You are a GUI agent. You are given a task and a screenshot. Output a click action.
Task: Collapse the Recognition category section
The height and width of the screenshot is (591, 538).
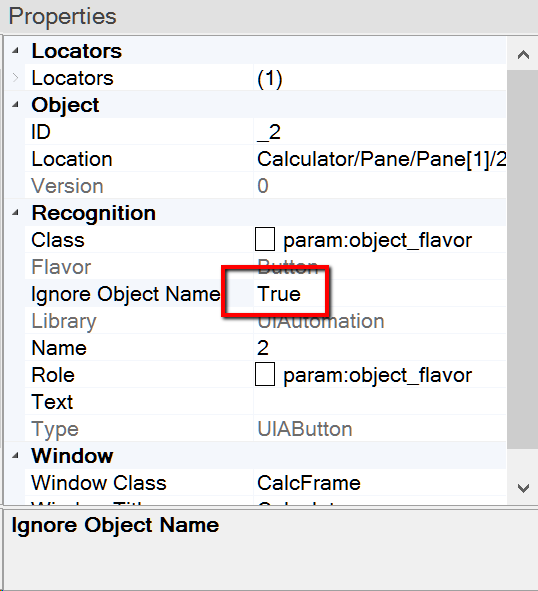[15, 213]
